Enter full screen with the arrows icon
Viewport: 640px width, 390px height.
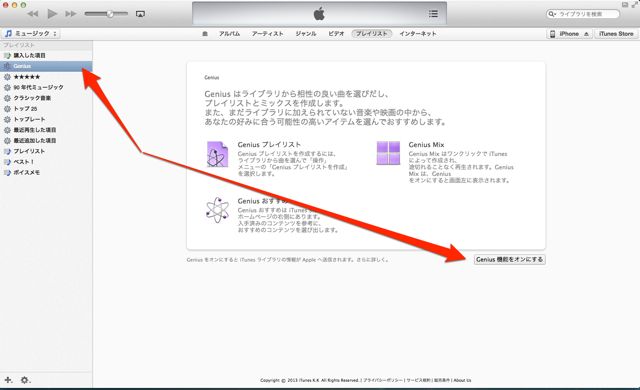click(635, 4)
